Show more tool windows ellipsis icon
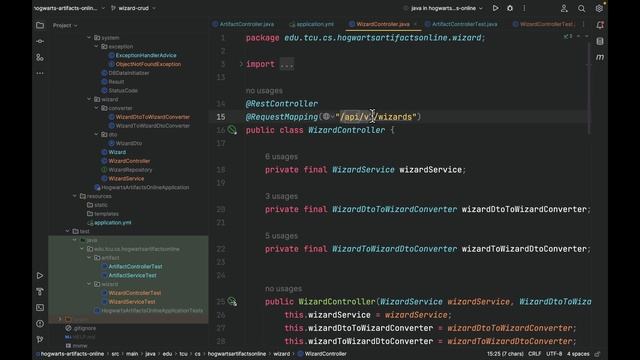The height and width of the screenshot is (360, 640). point(40,73)
